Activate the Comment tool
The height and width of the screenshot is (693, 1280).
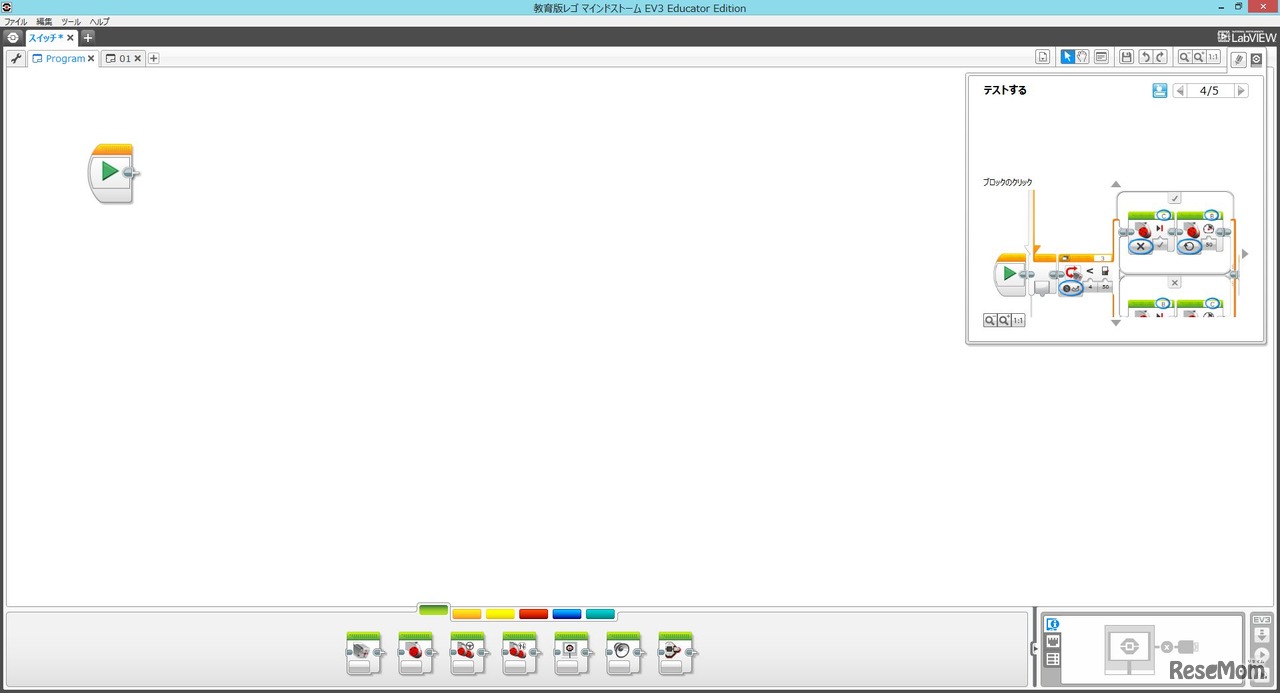click(x=1101, y=57)
